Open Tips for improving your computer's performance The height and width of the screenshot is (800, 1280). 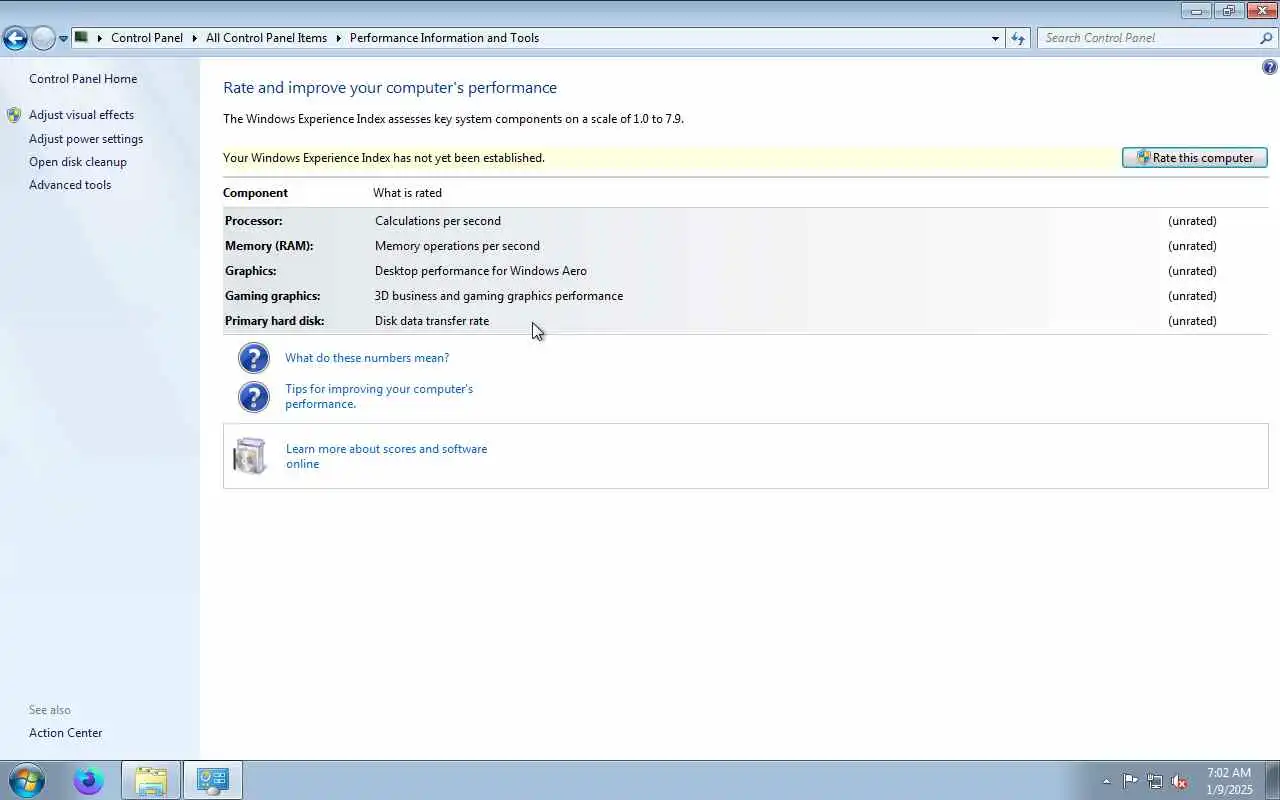(x=379, y=396)
